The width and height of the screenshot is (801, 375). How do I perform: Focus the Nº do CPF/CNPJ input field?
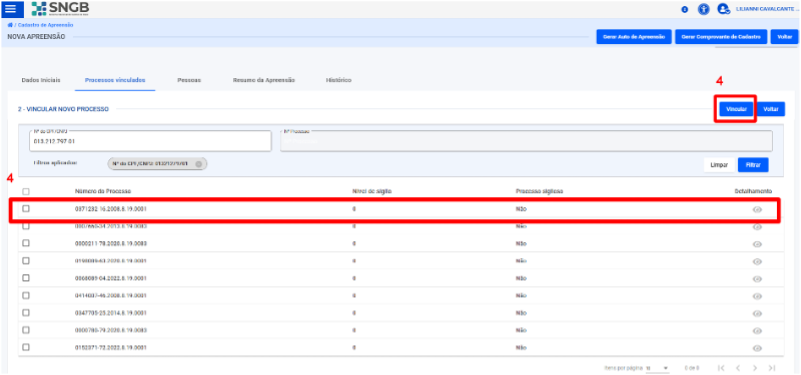(150, 140)
